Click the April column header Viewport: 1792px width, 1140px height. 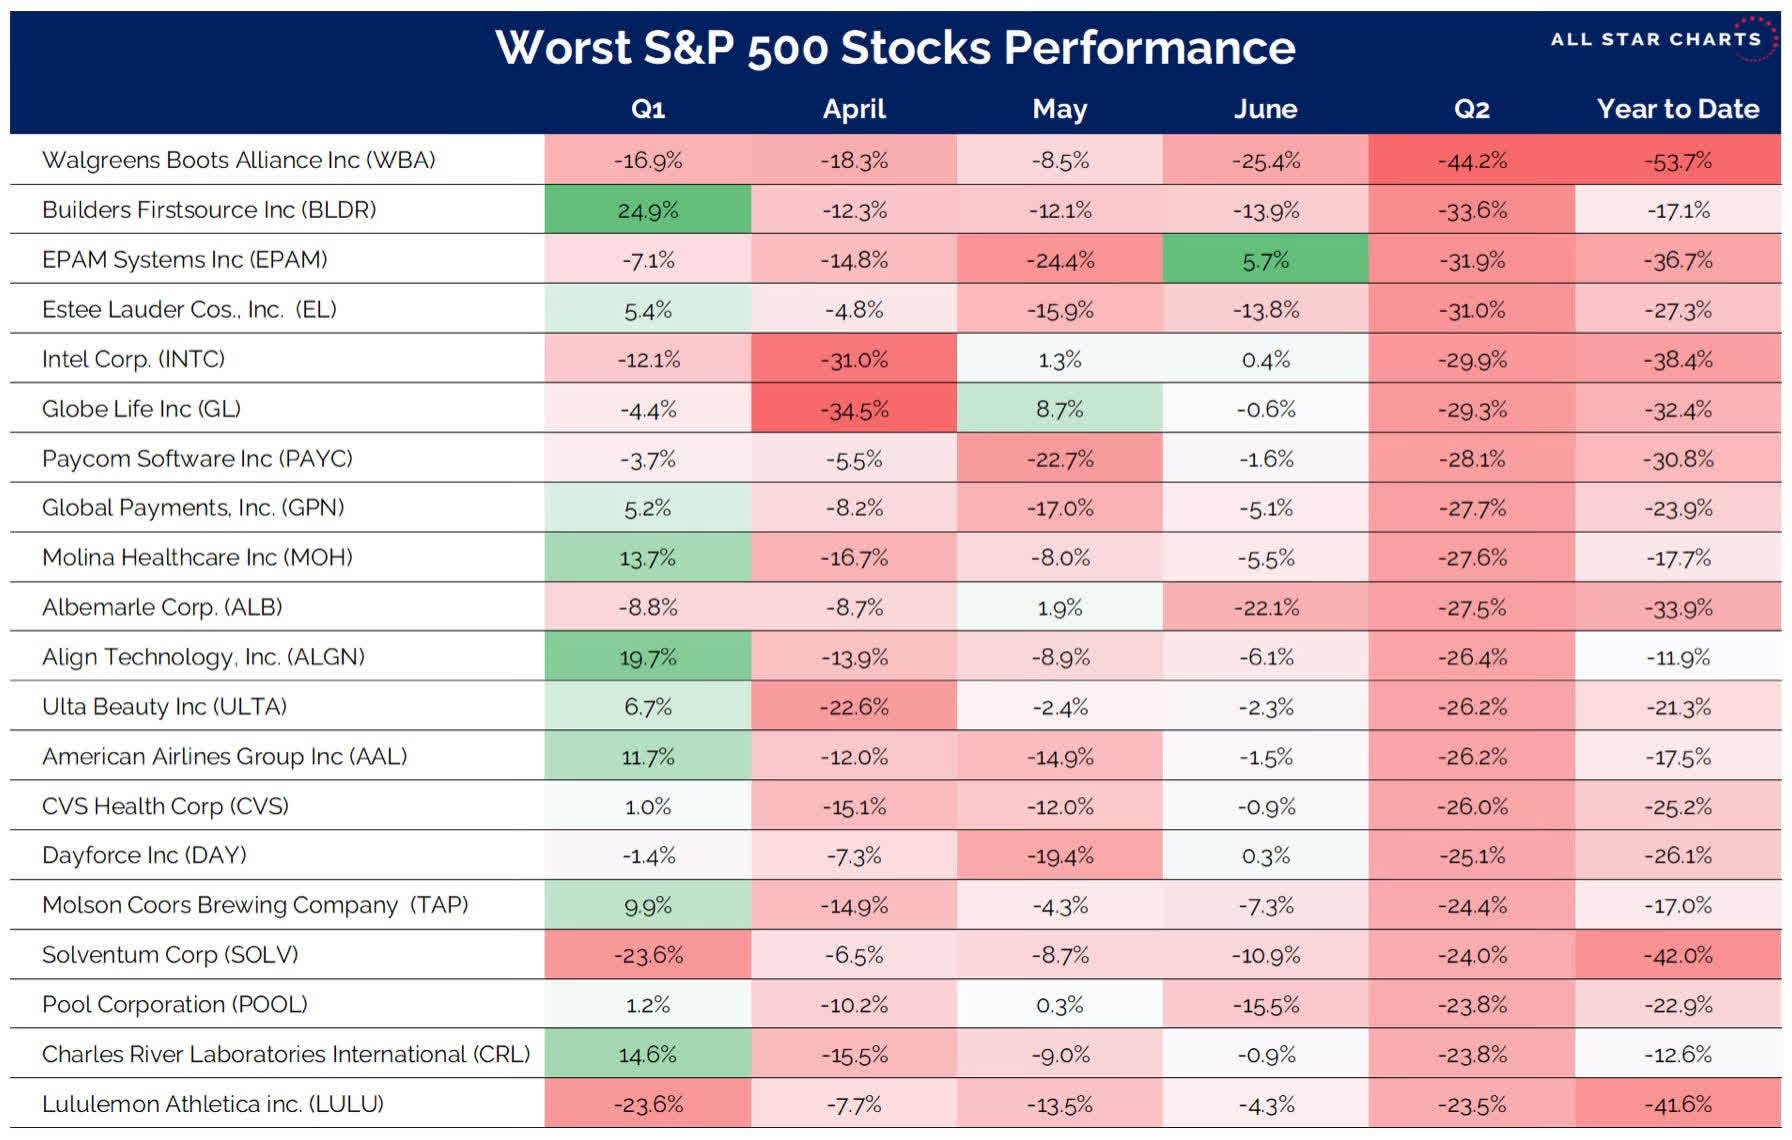854,109
